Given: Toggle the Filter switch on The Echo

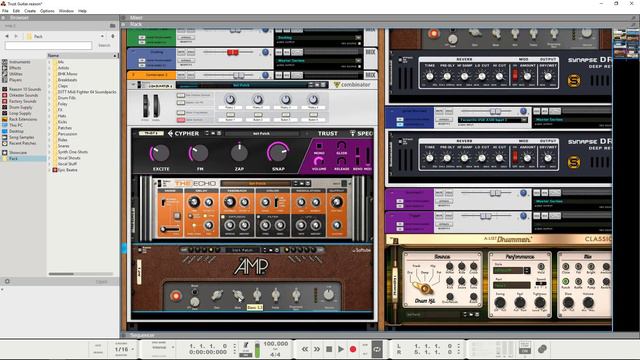Looking at the screenshot, I should [258, 217].
